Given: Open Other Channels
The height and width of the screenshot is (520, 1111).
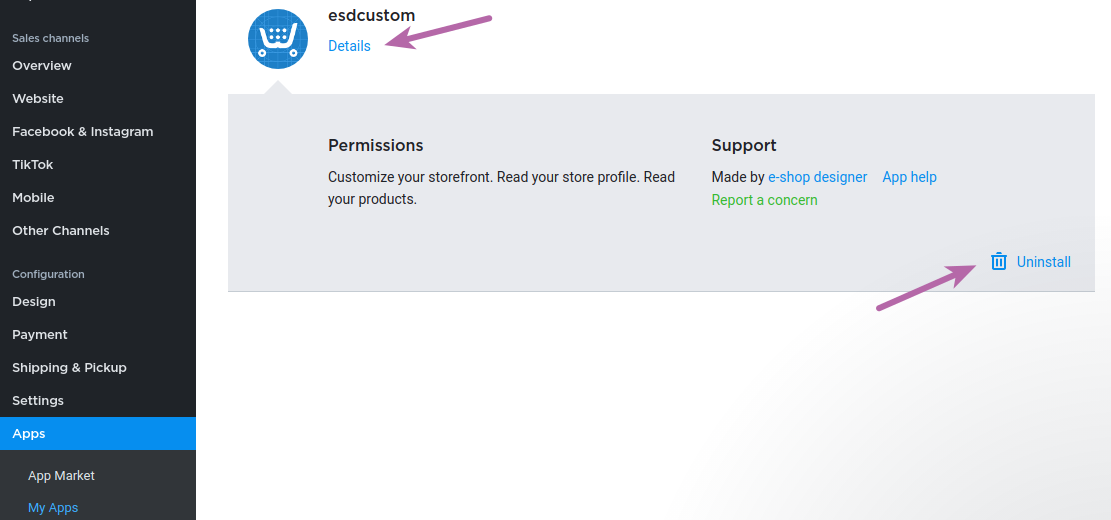Looking at the screenshot, I should tap(60, 231).
